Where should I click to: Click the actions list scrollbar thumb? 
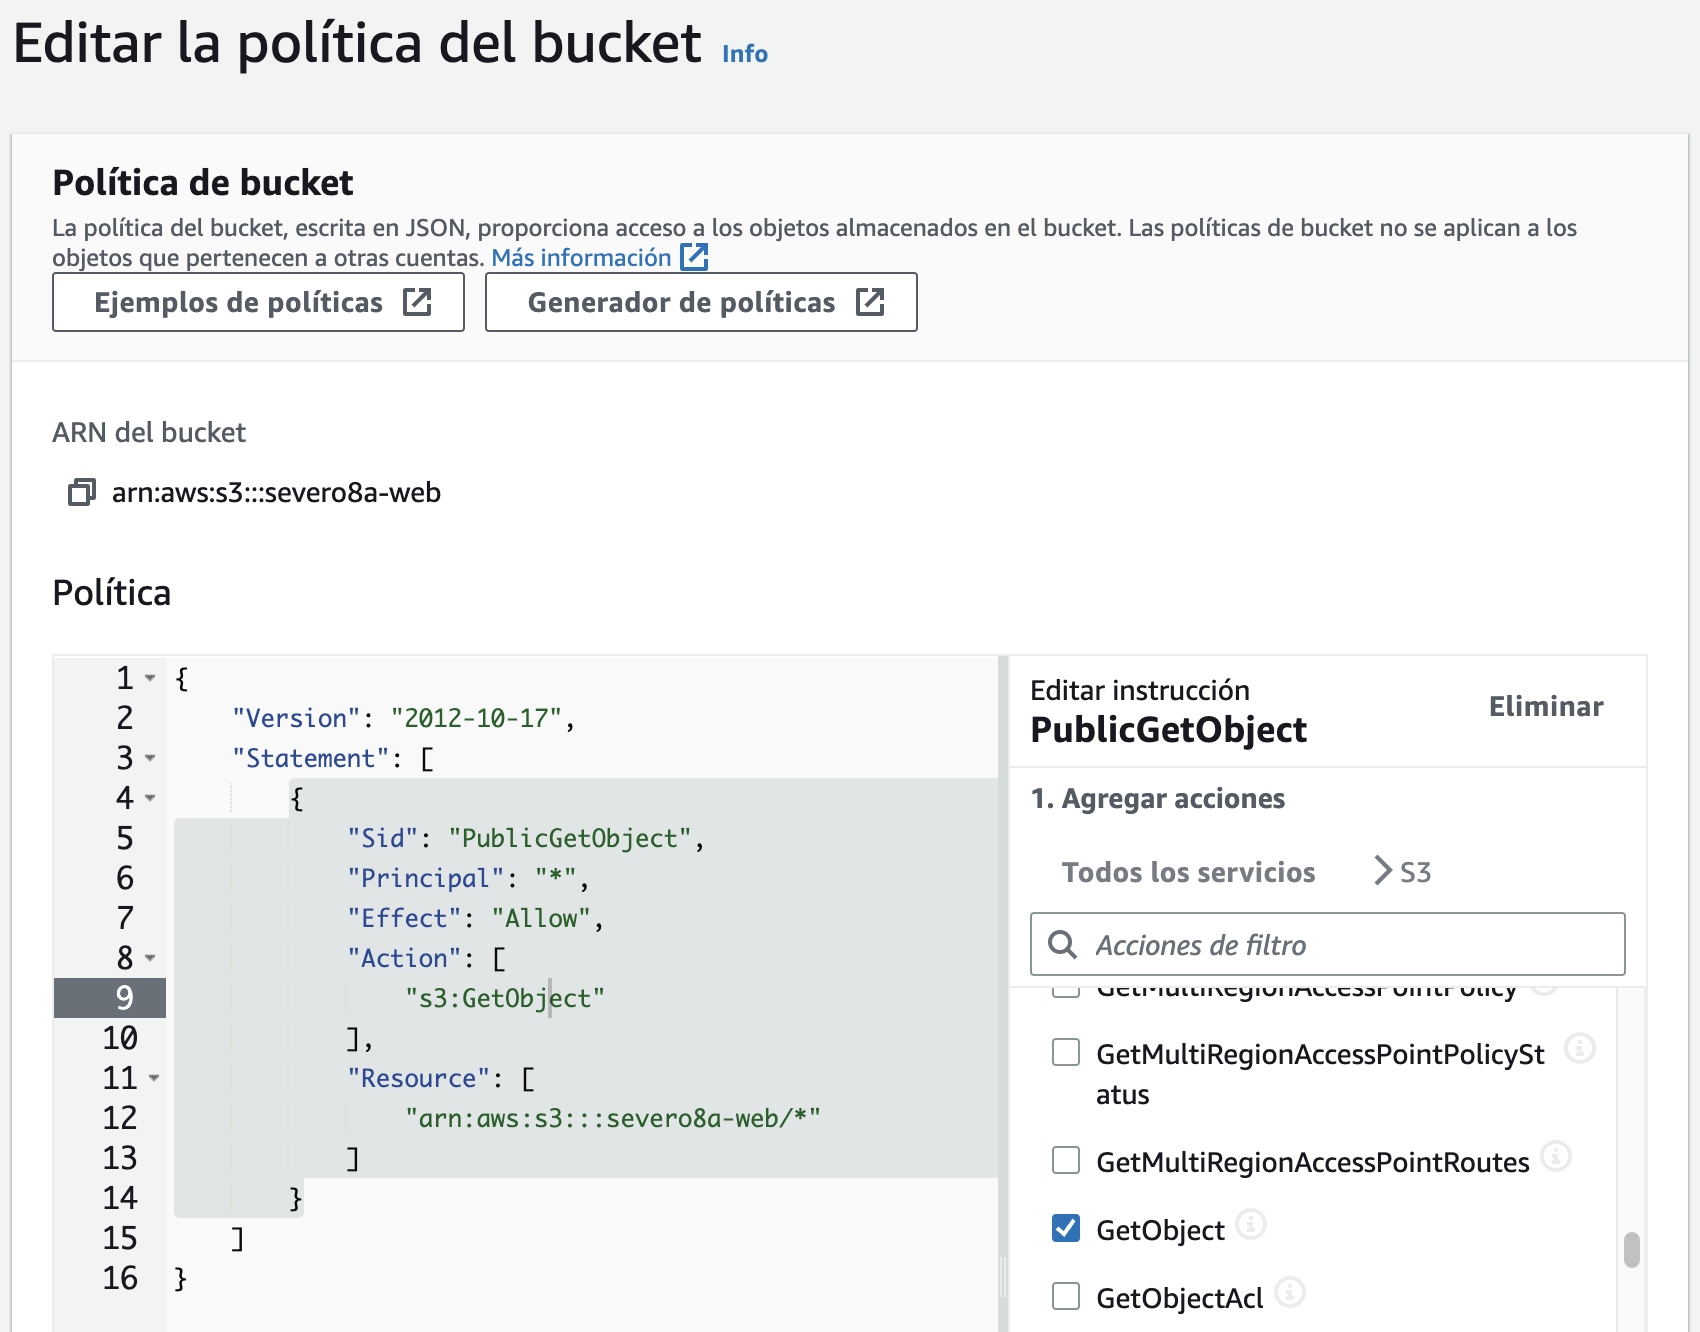[x=1632, y=1249]
